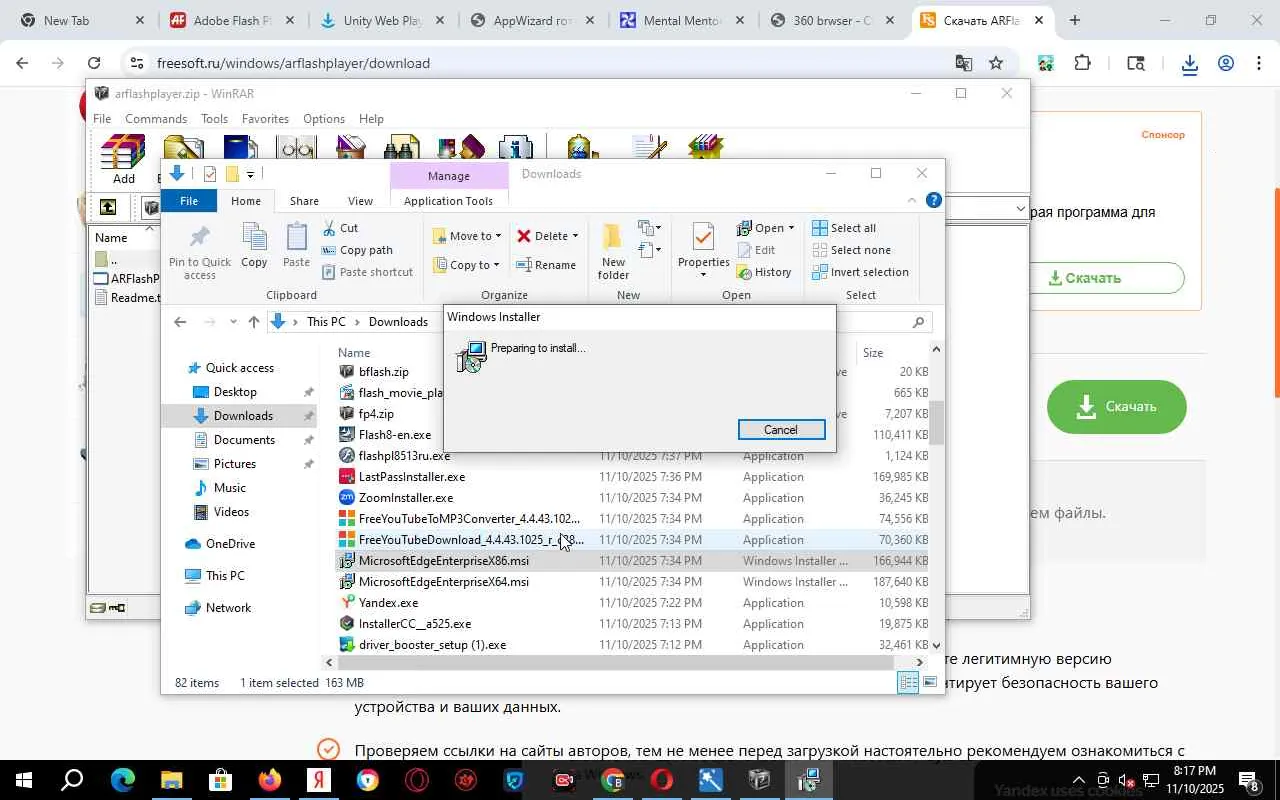Switch to the View ribbon tab

pos(360,201)
